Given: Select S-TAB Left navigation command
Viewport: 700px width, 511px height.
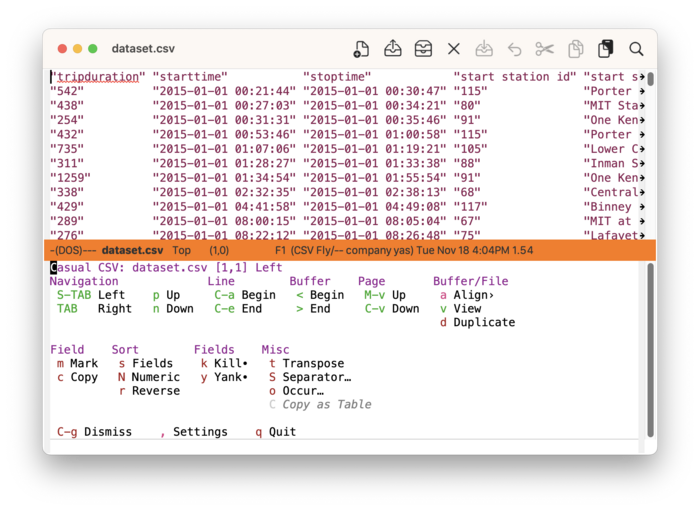Looking at the screenshot, I should coord(91,295).
